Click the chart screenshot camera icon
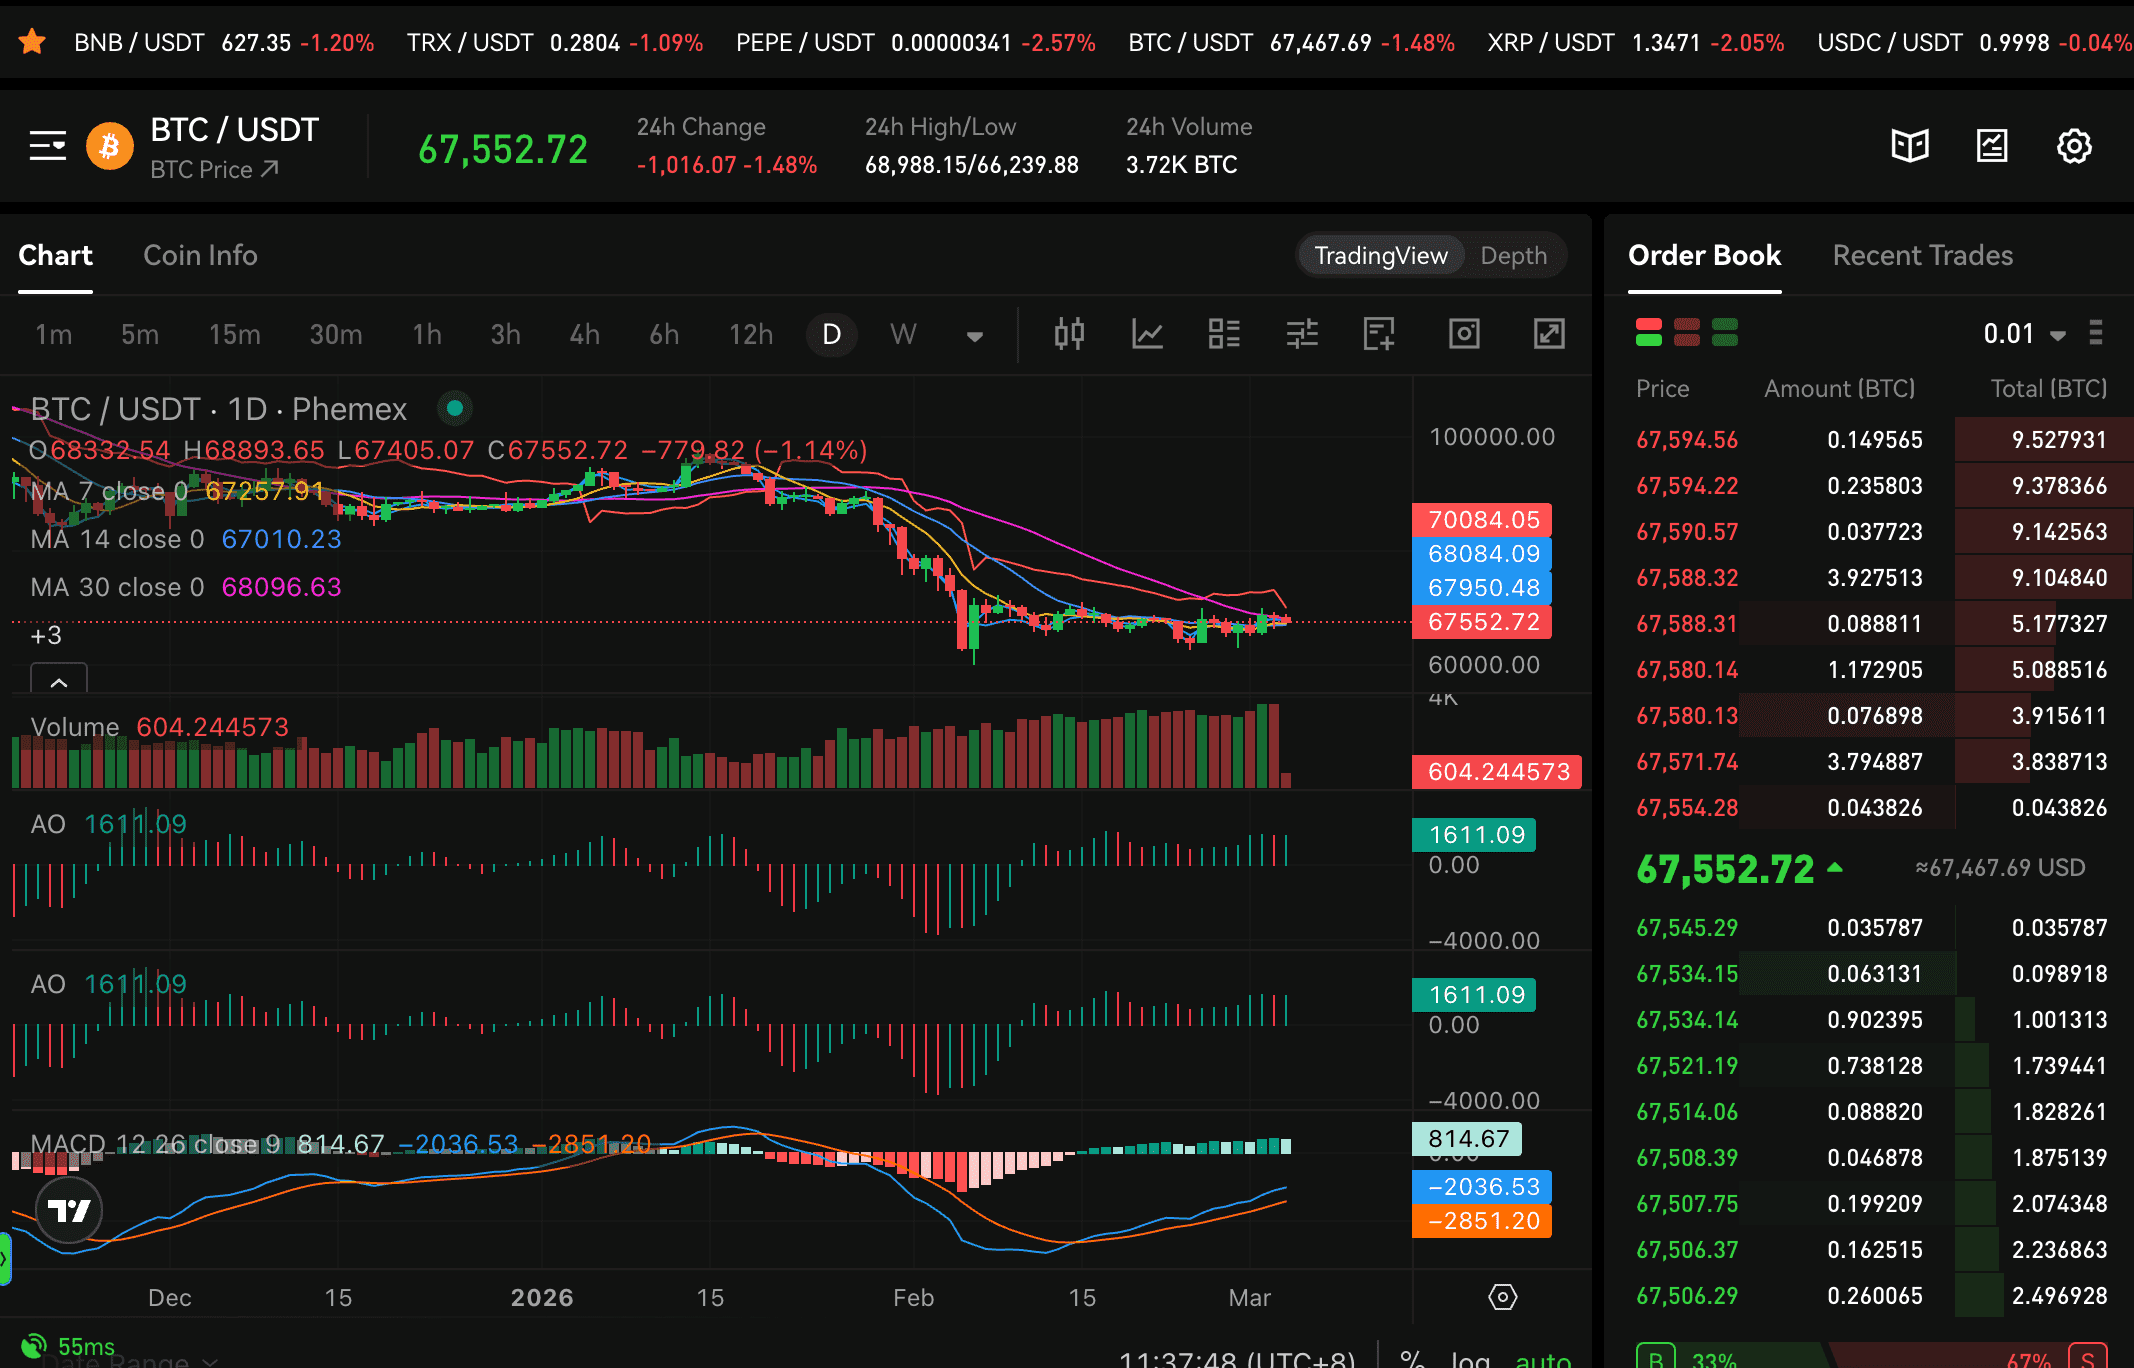Screen dimensions: 2134x1368 (x=1464, y=334)
